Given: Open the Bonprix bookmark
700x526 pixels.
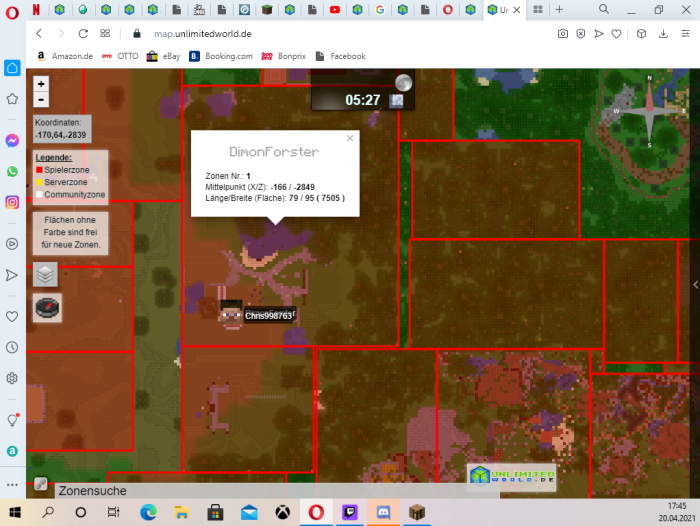Looking at the screenshot, I should (283, 56).
